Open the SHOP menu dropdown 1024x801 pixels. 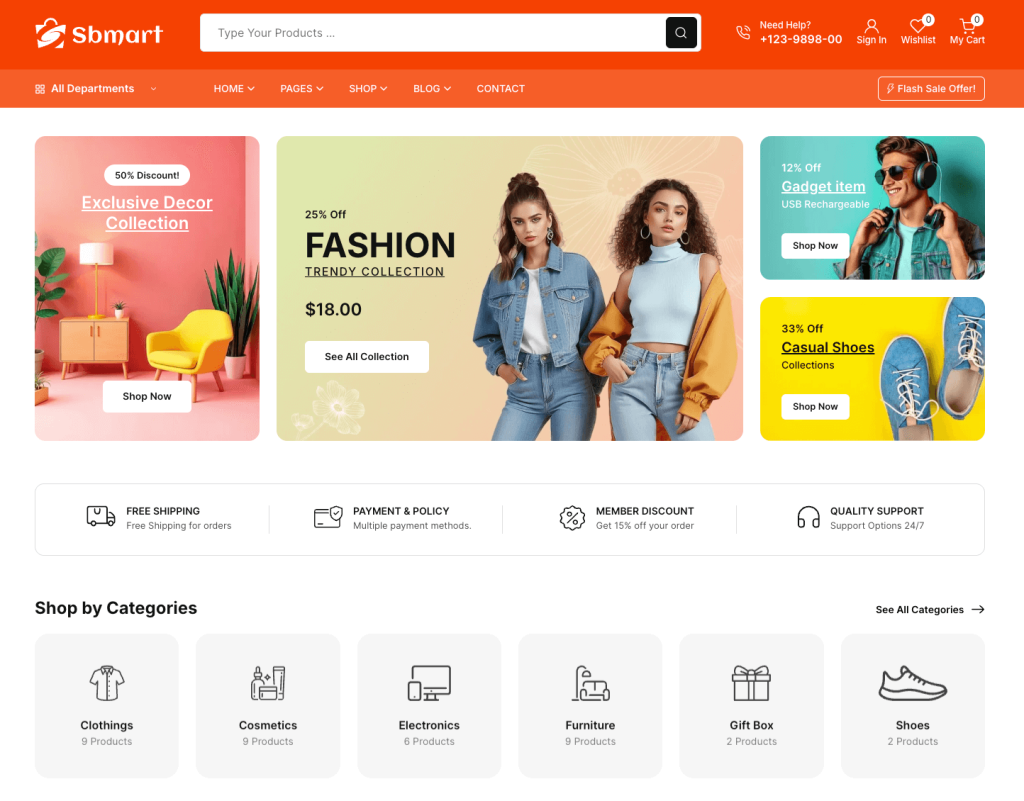(368, 89)
